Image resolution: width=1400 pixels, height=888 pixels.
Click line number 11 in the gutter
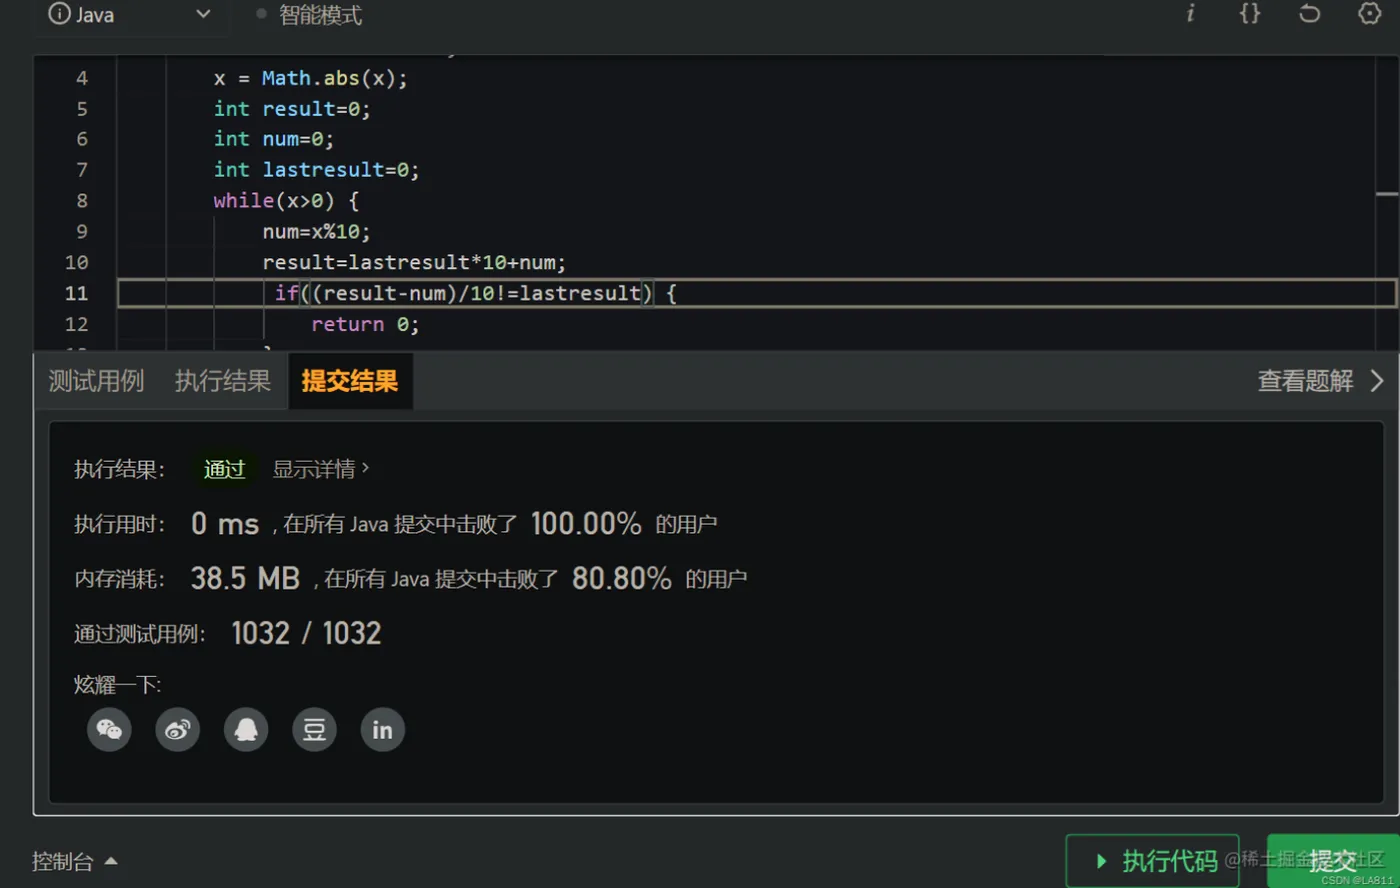pos(77,293)
